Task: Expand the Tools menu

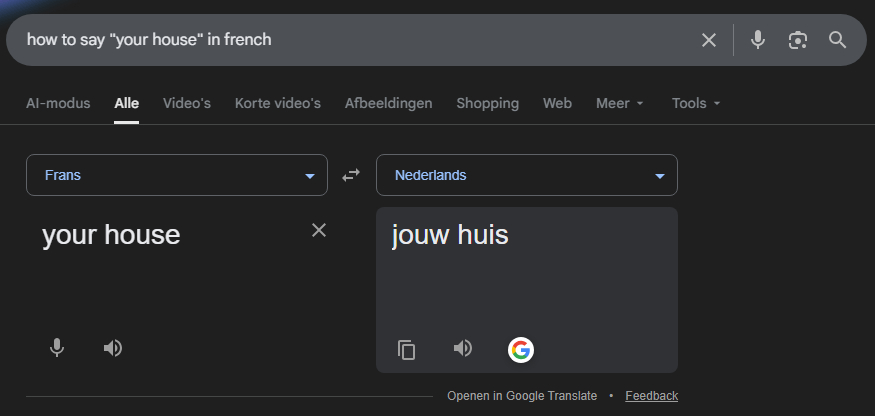Action: (x=696, y=103)
